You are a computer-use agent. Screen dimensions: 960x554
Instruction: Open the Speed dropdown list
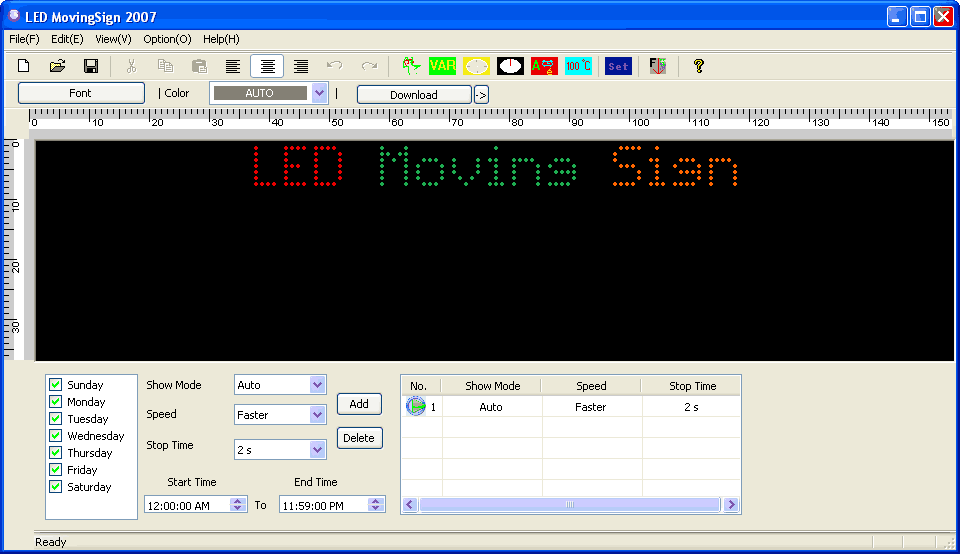317,415
